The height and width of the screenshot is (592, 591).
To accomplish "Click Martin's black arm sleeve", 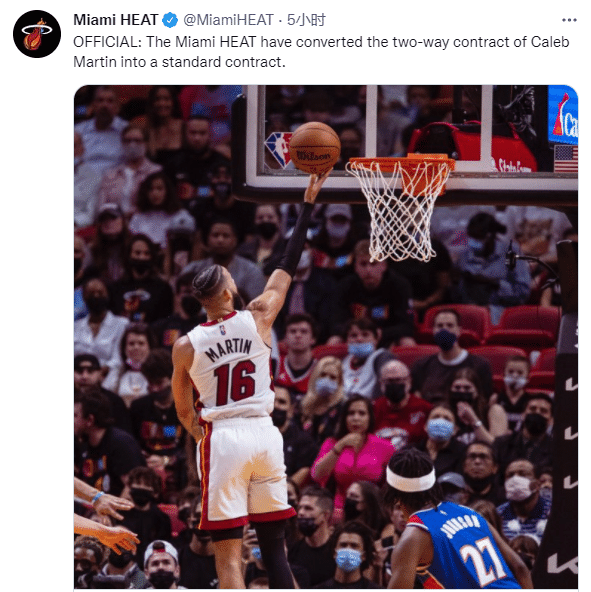I will pyautogui.click(x=297, y=239).
